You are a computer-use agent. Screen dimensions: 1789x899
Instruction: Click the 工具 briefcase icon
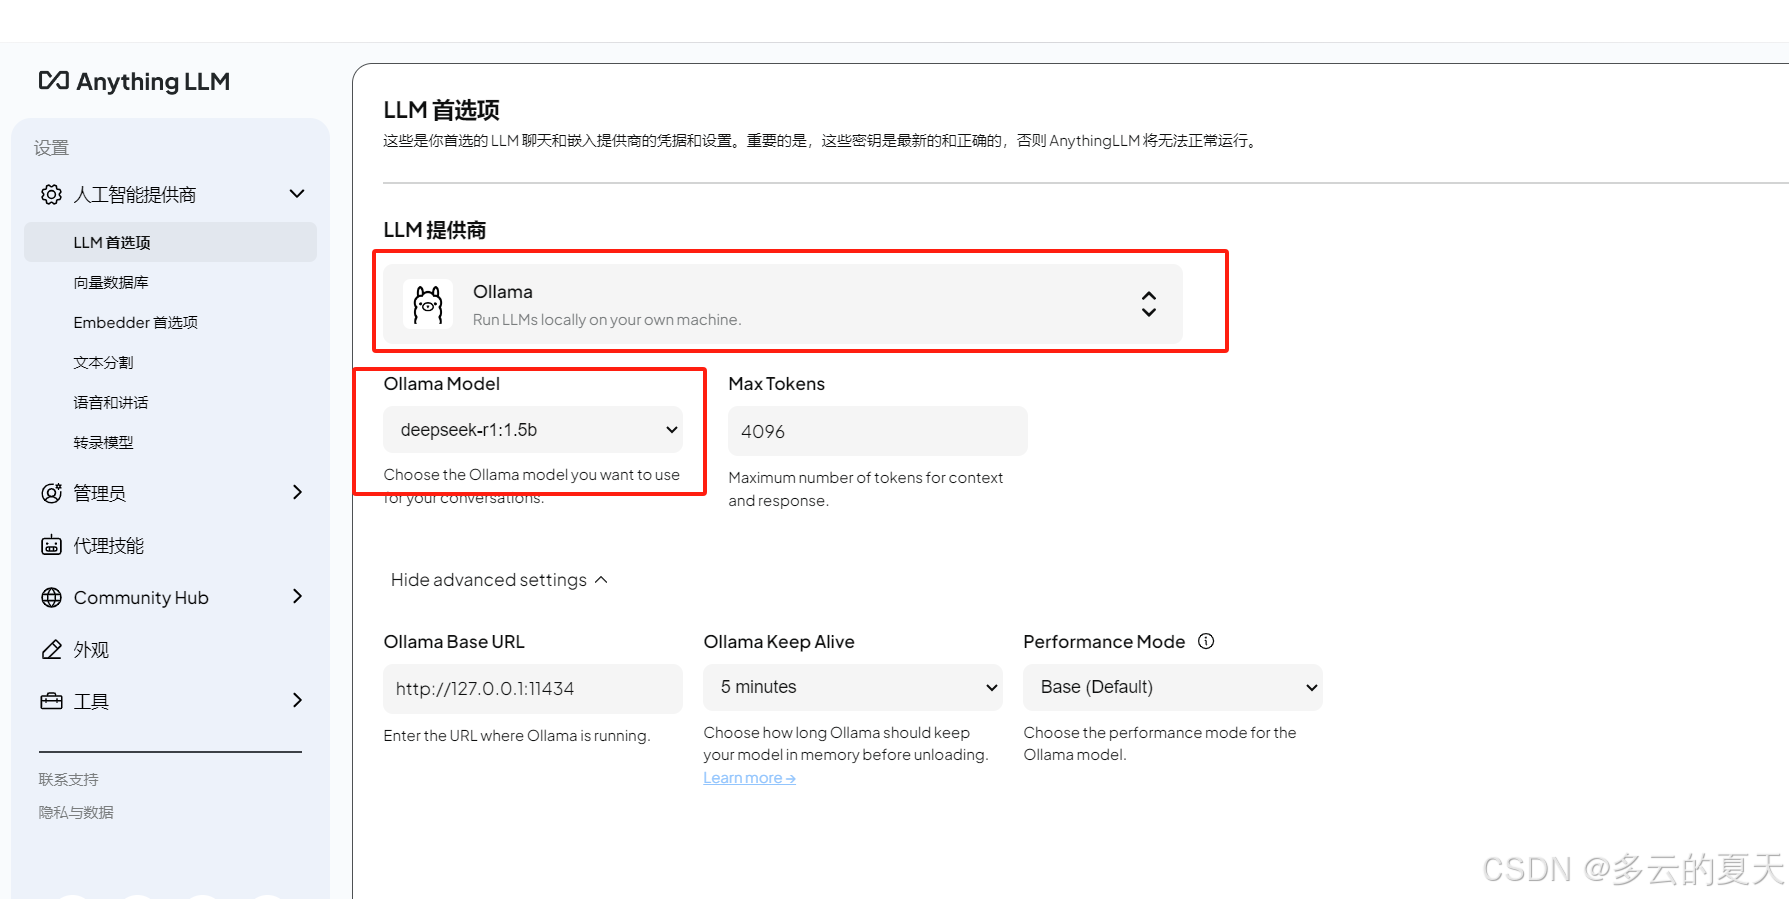(x=51, y=701)
